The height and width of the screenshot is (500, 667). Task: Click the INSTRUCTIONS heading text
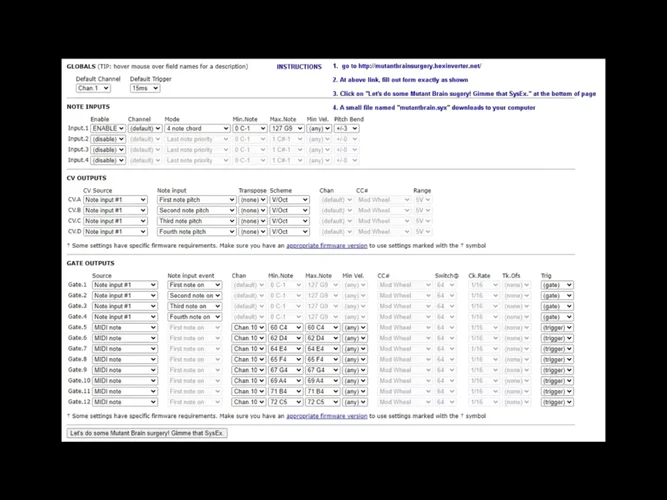(299, 67)
